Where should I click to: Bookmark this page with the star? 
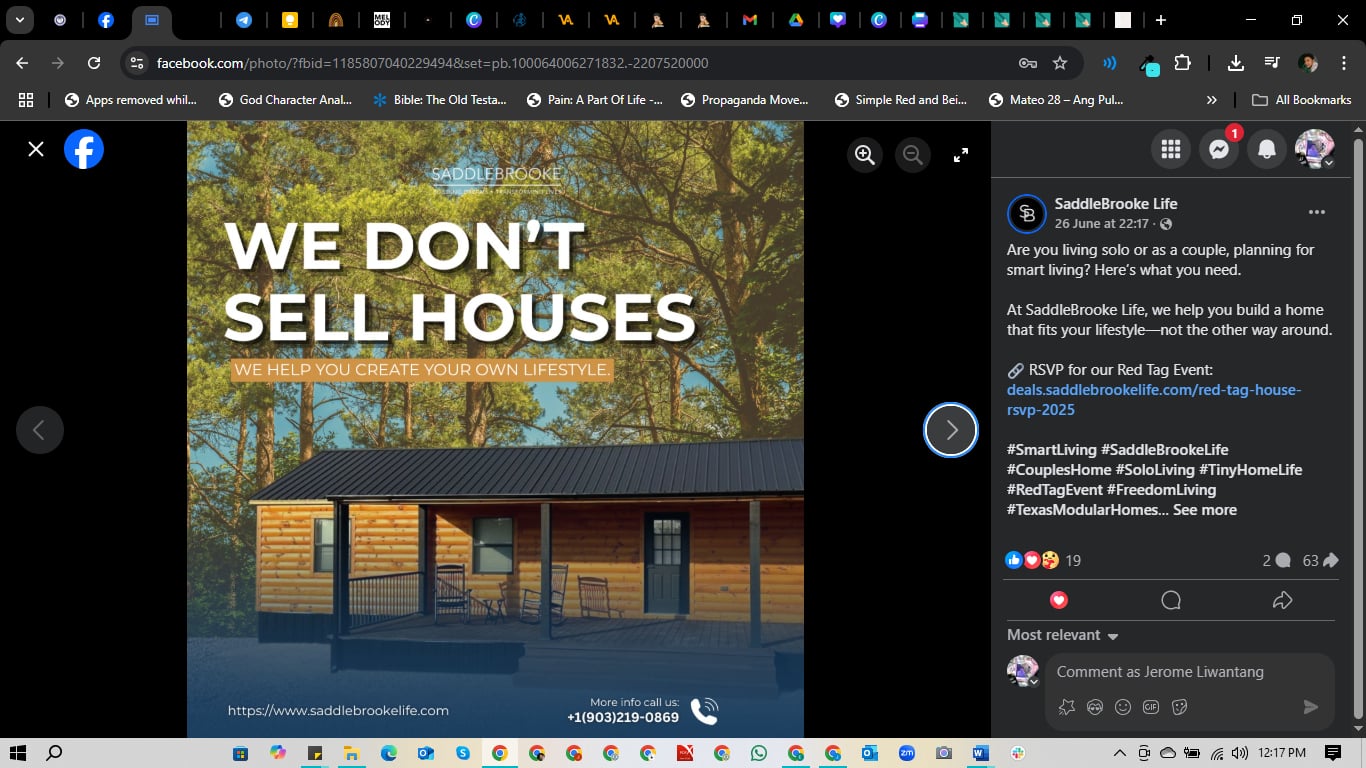(1060, 63)
